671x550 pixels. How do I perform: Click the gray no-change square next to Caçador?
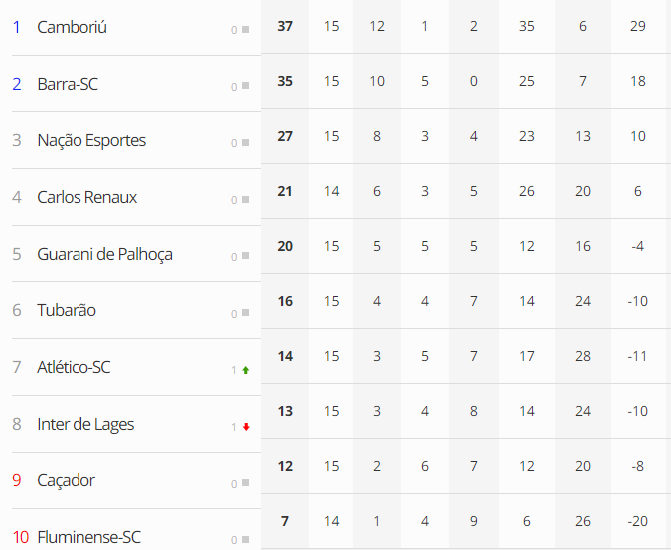coord(246,483)
